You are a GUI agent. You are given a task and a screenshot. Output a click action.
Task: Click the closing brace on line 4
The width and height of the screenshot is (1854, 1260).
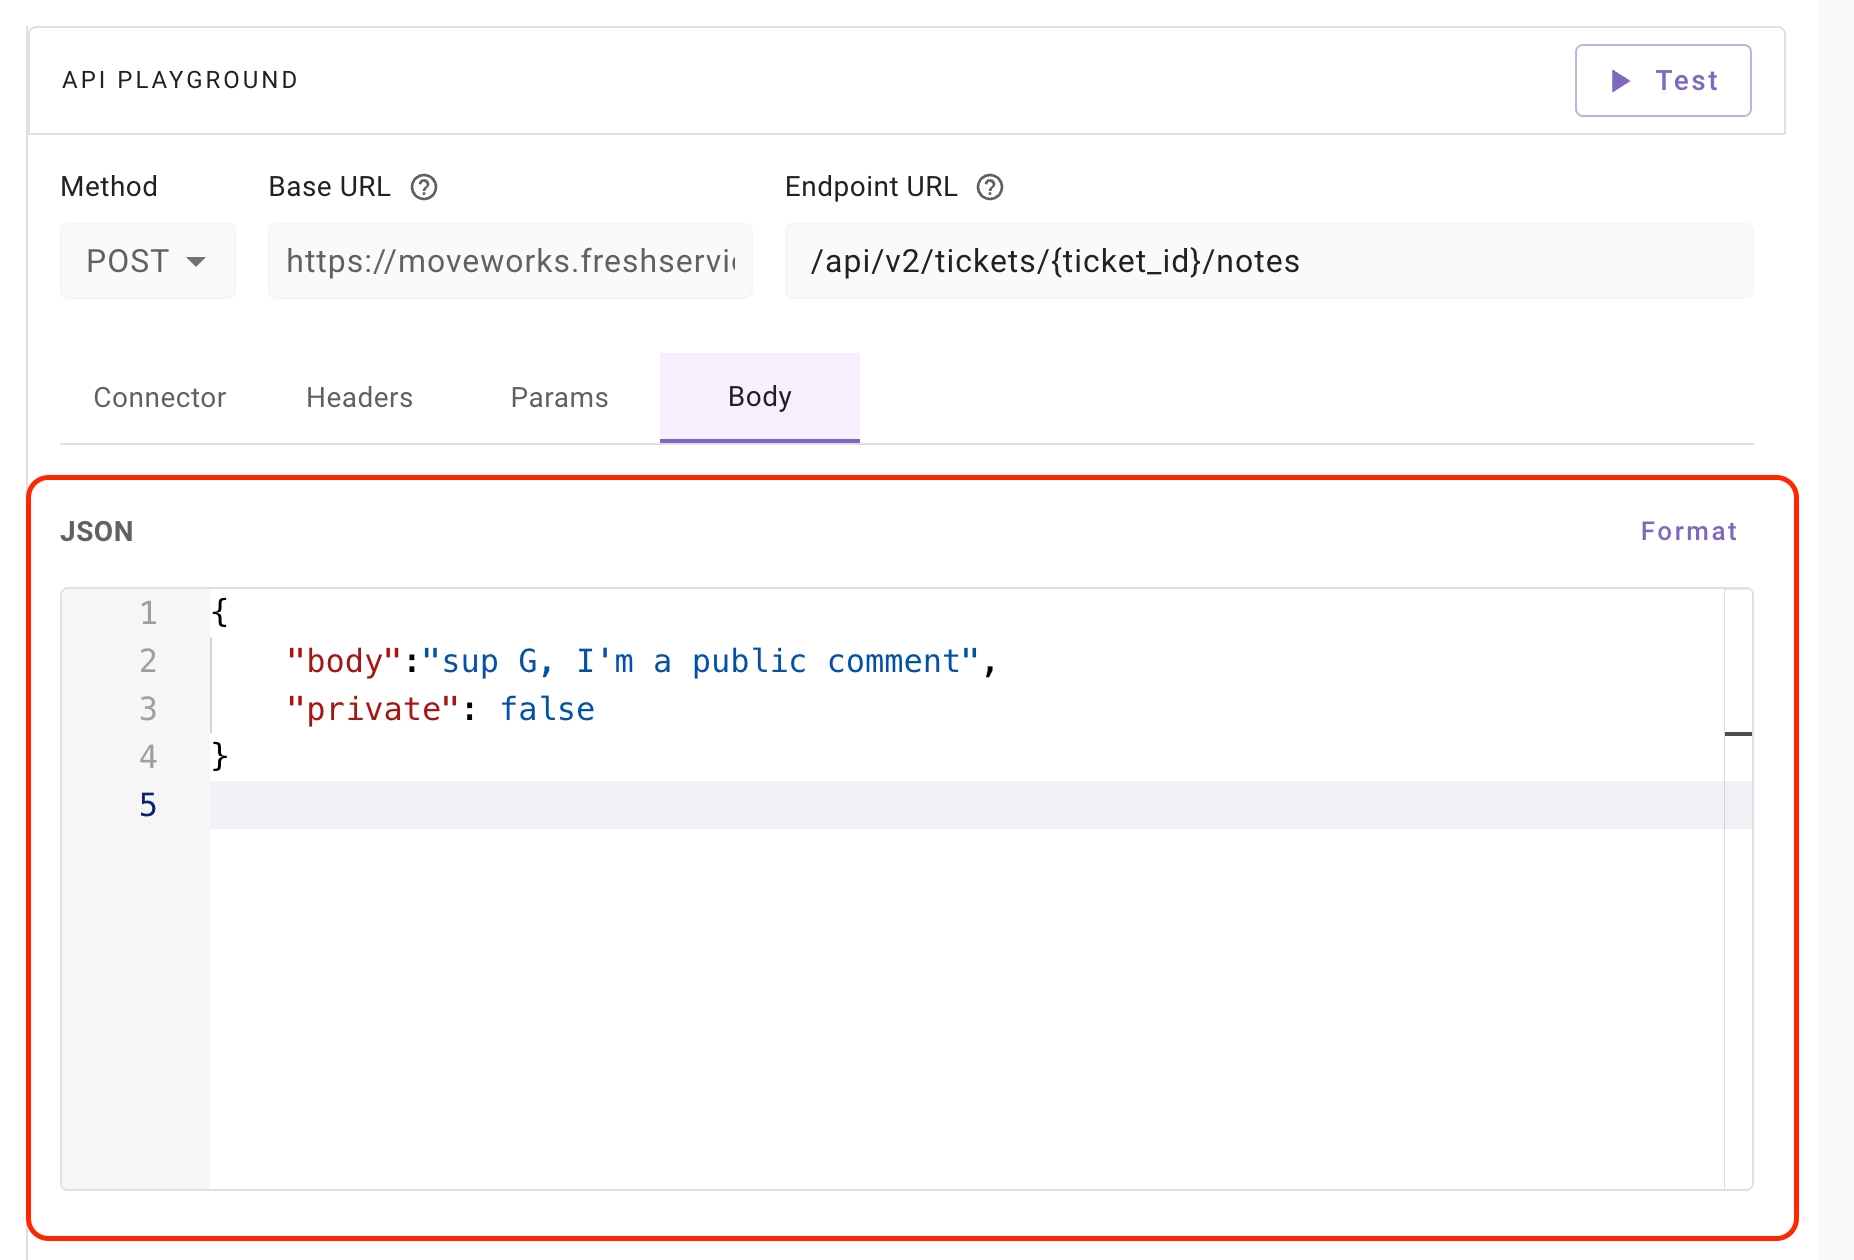click(x=220, y=757)
